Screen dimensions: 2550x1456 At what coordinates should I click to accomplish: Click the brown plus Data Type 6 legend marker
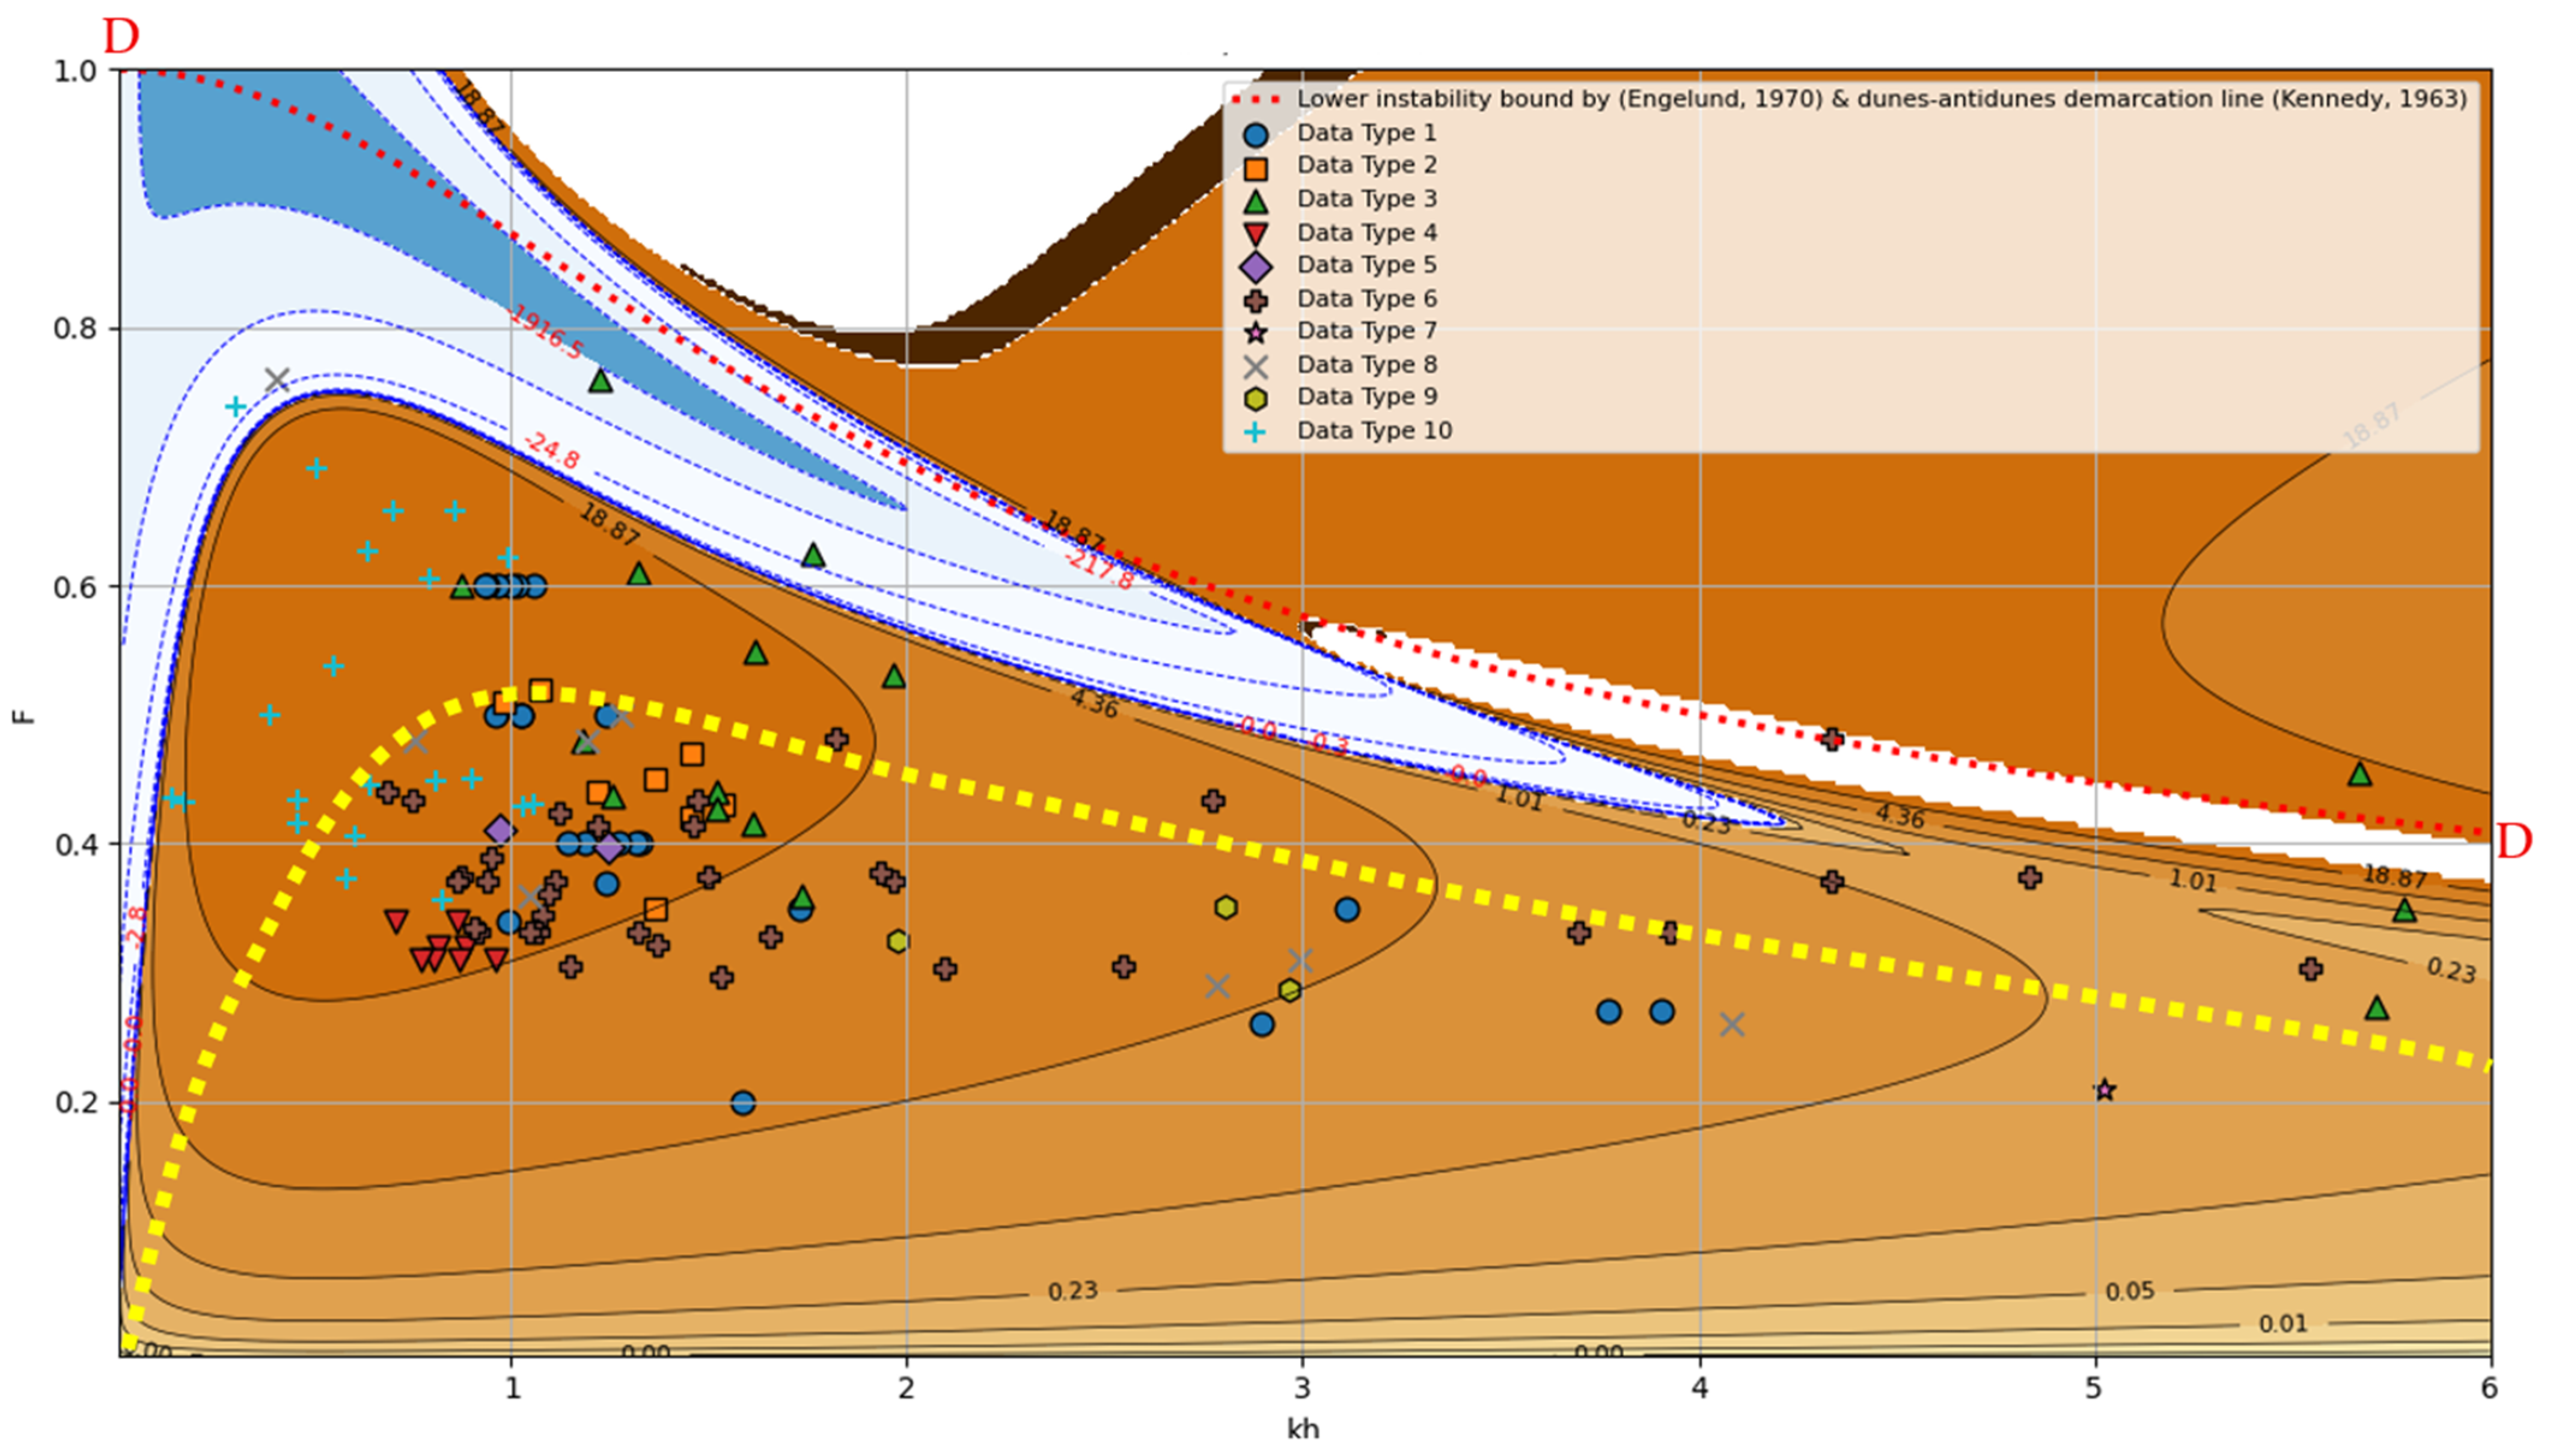[1255, 300]
